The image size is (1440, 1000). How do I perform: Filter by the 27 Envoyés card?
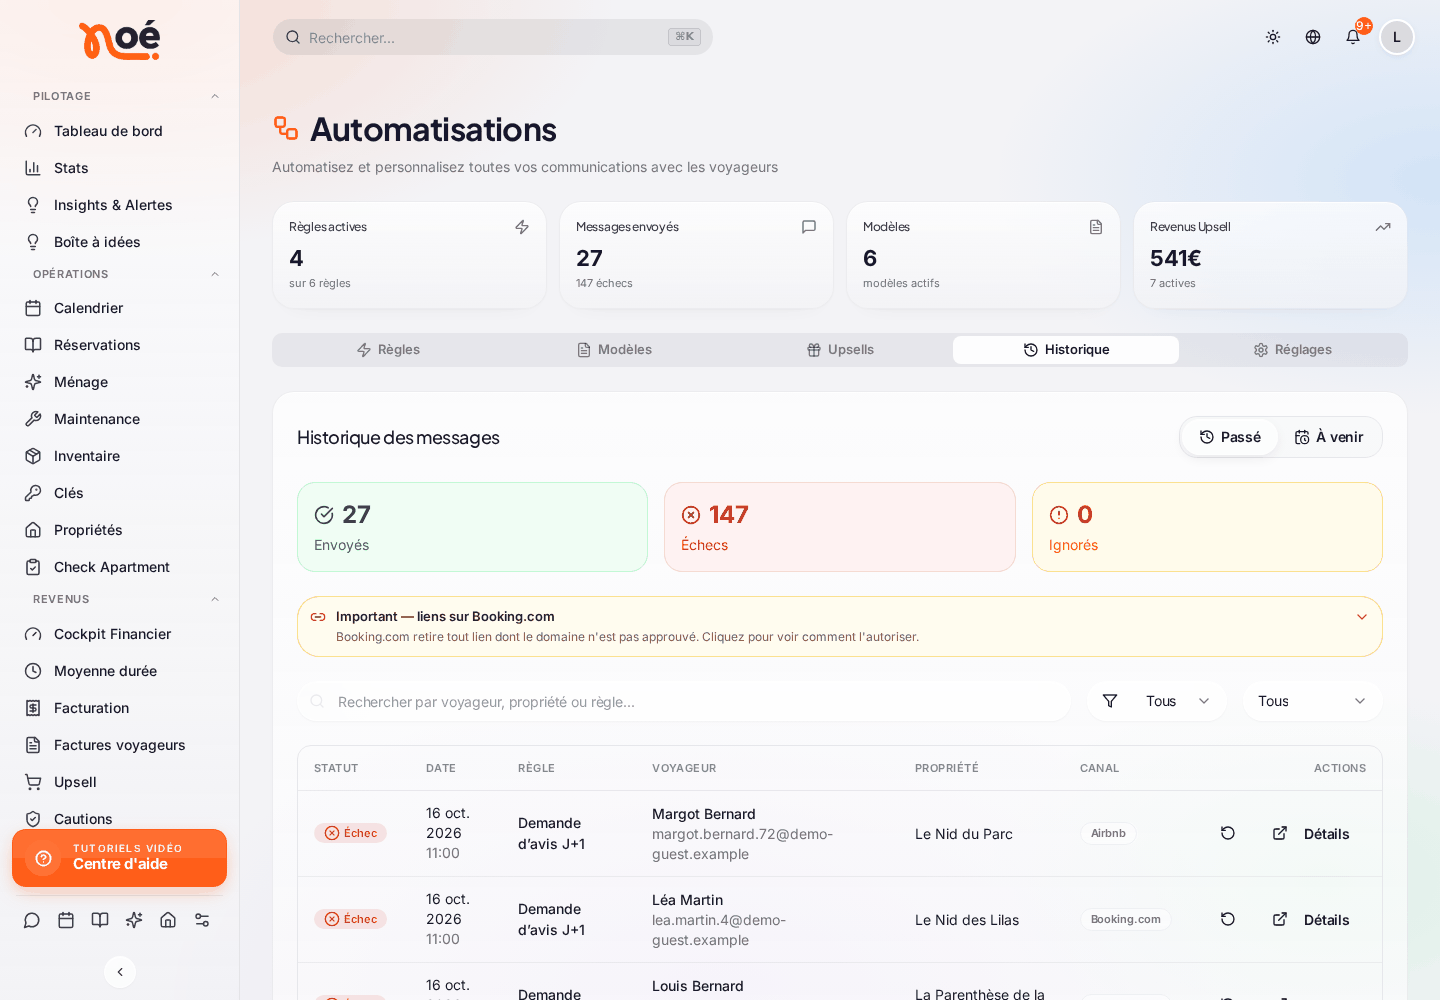pyautogui.click(x=472, y=527)
